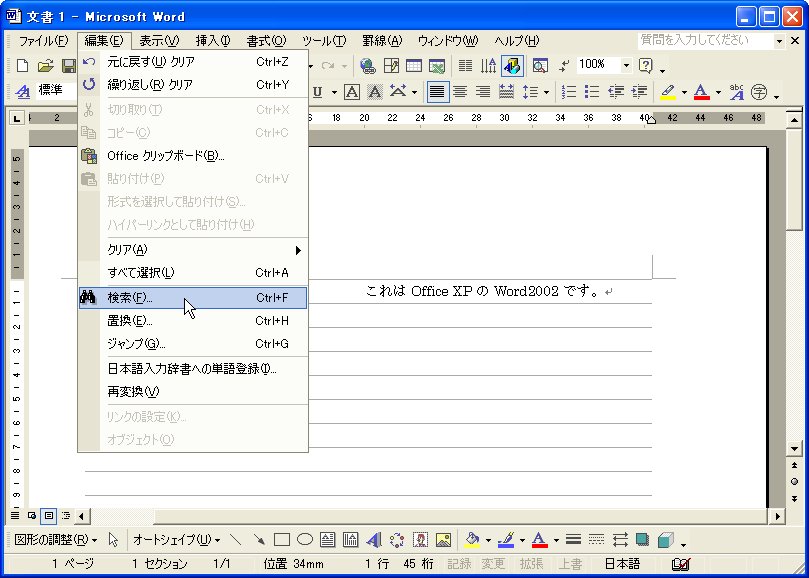
Task: Select the Oval drawing tool
Action: pyautogui.click(x=305, y=540)
